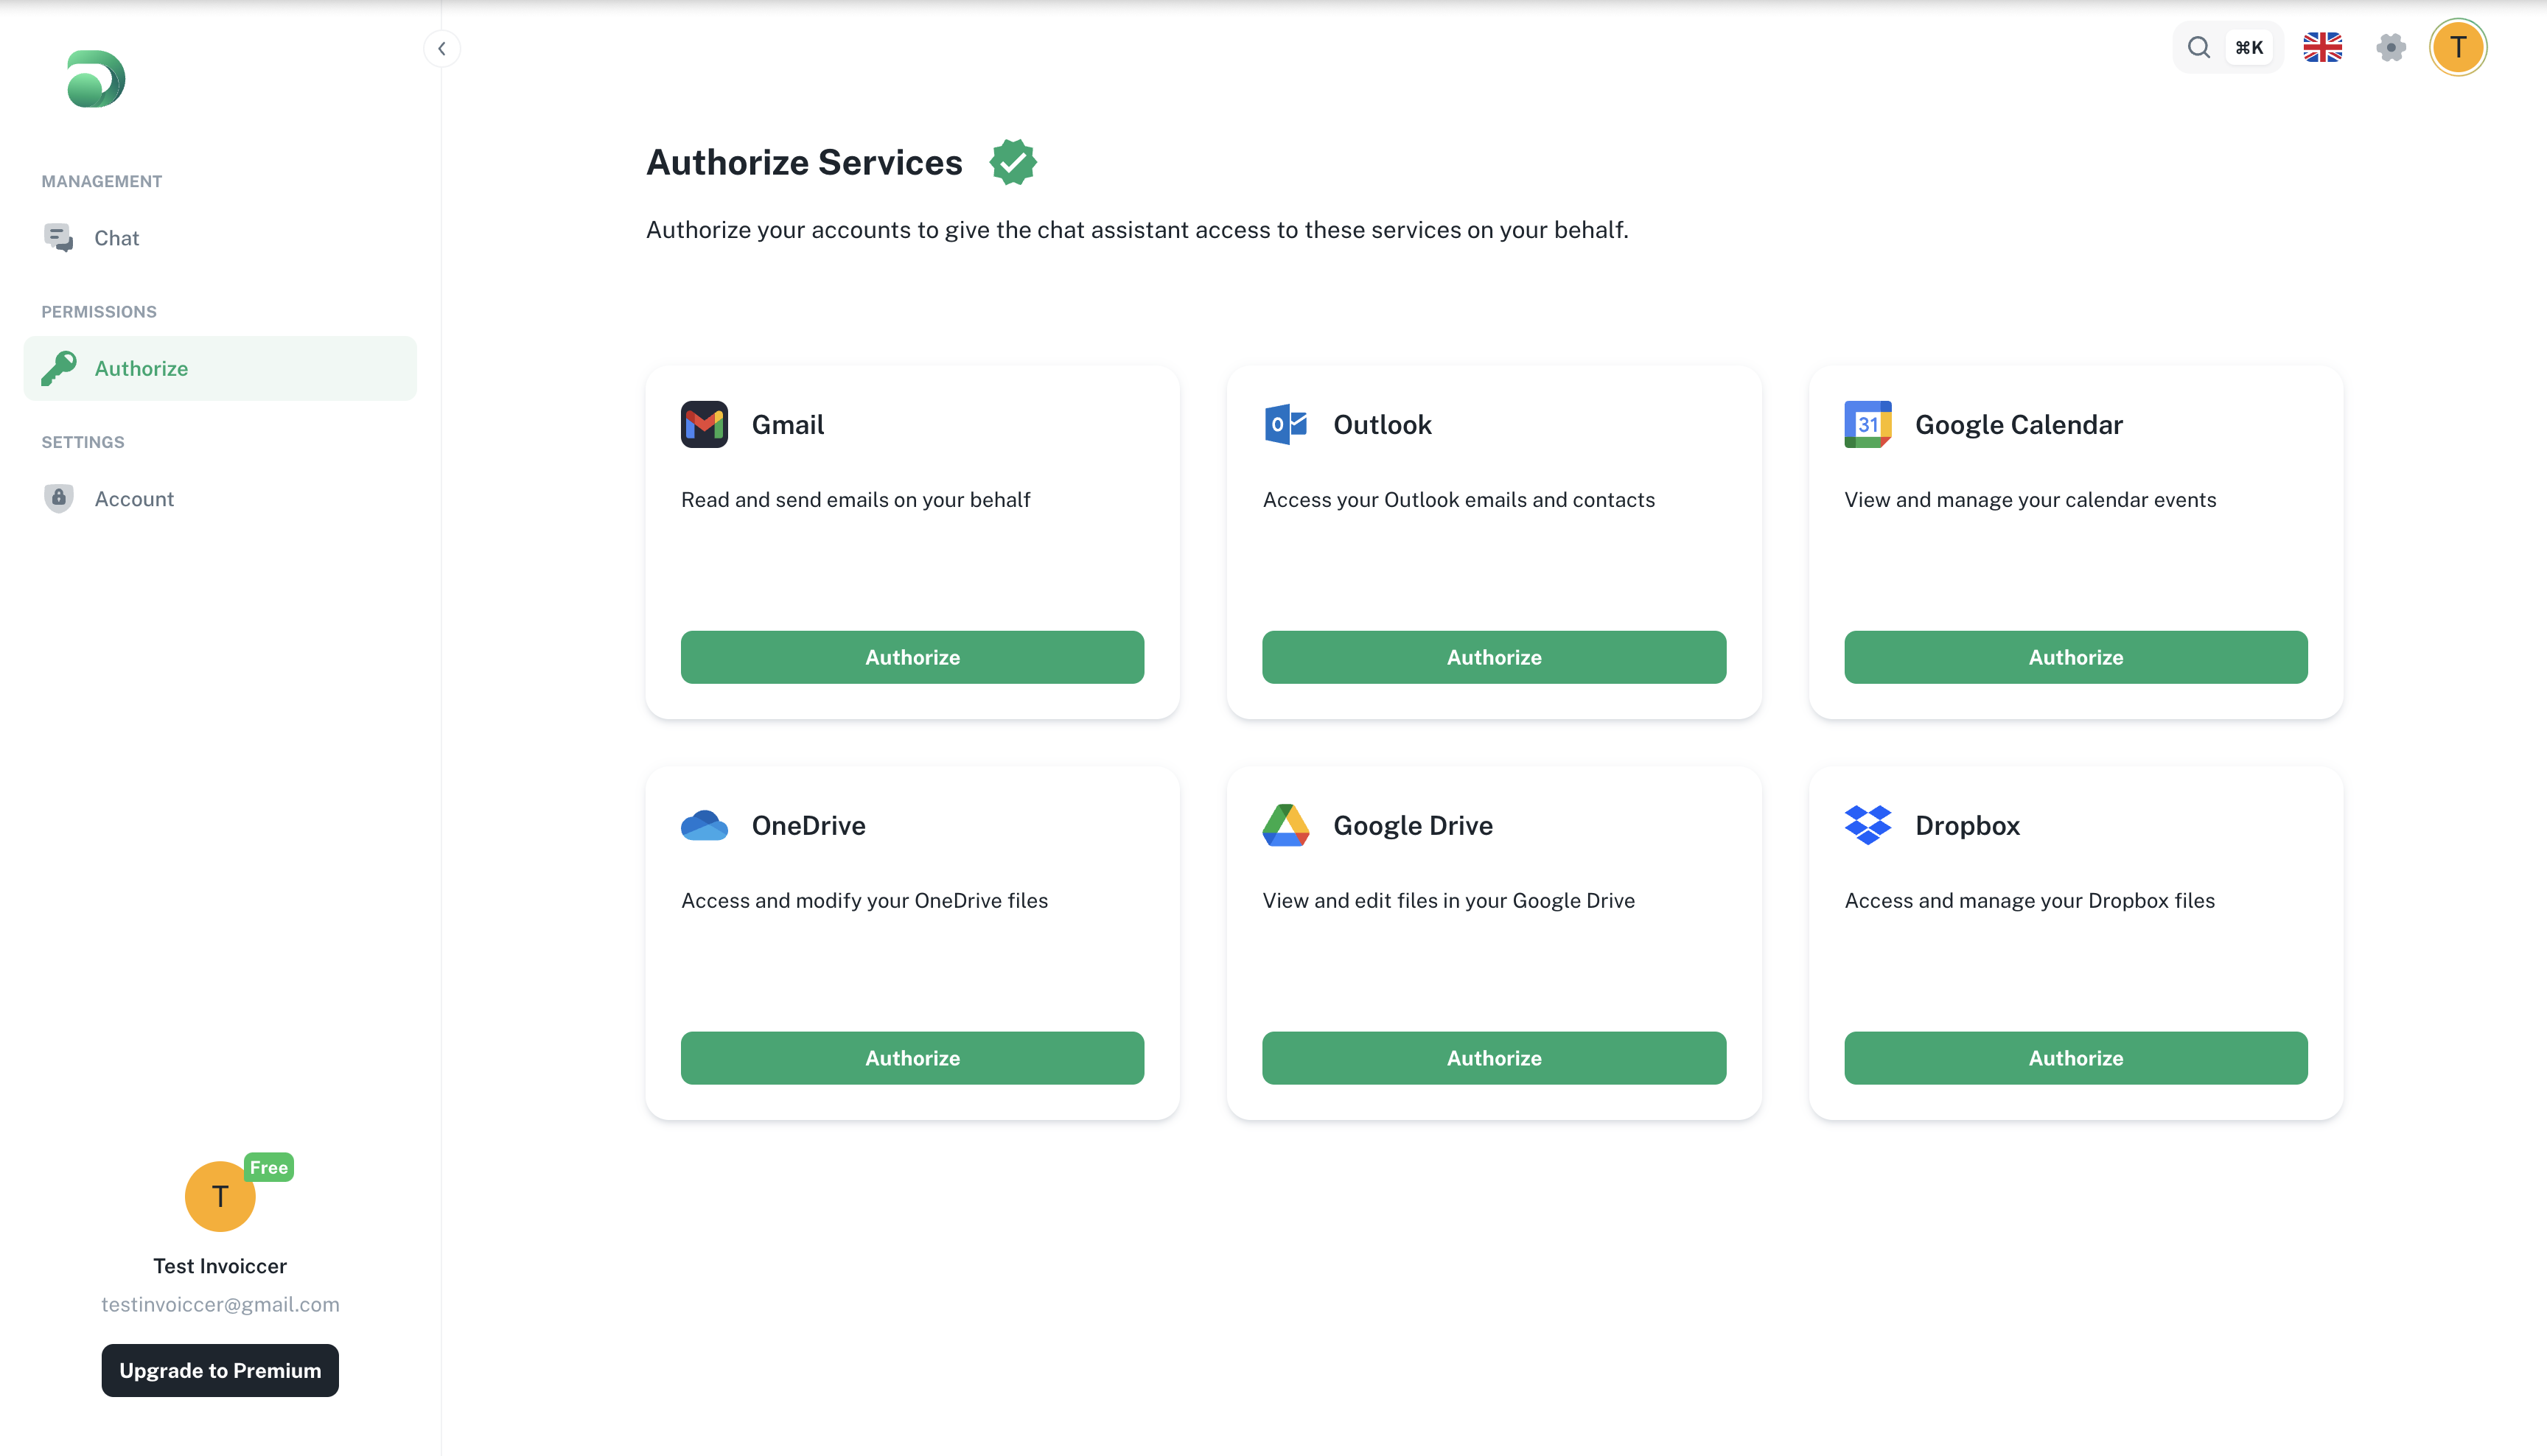Click the PERMISSIONS section label
This screenshot has width=2547, height=1456.
tap(99, 311)
